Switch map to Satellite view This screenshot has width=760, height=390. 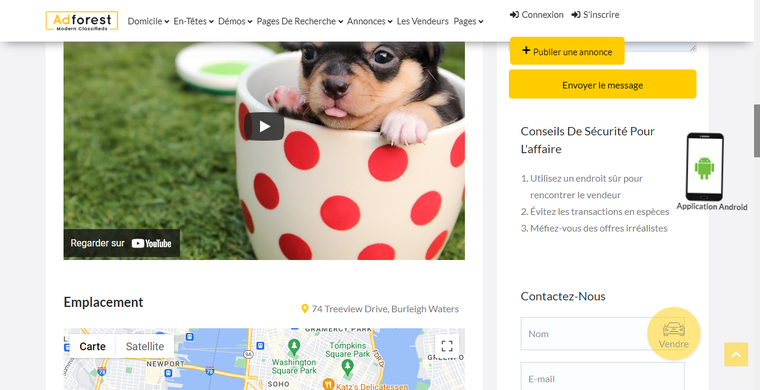145,346
